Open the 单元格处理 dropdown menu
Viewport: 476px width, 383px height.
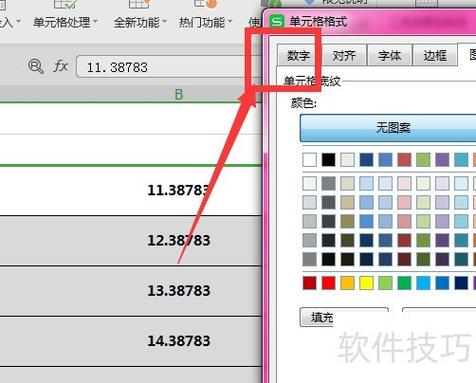point(65,22)
